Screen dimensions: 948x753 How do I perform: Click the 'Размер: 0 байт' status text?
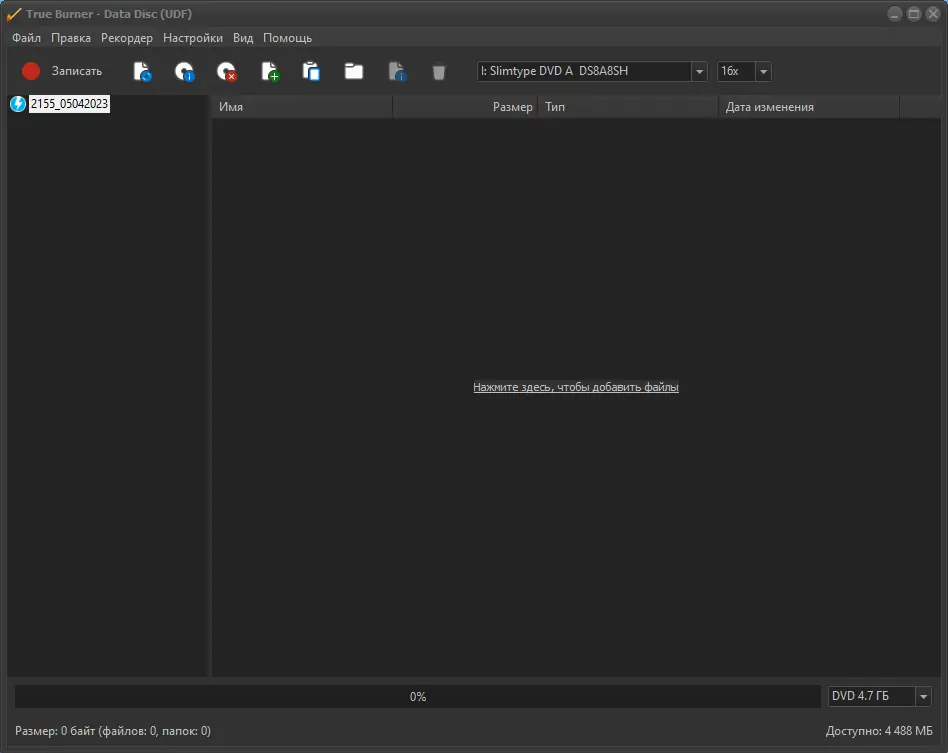[x=113, y=731]
